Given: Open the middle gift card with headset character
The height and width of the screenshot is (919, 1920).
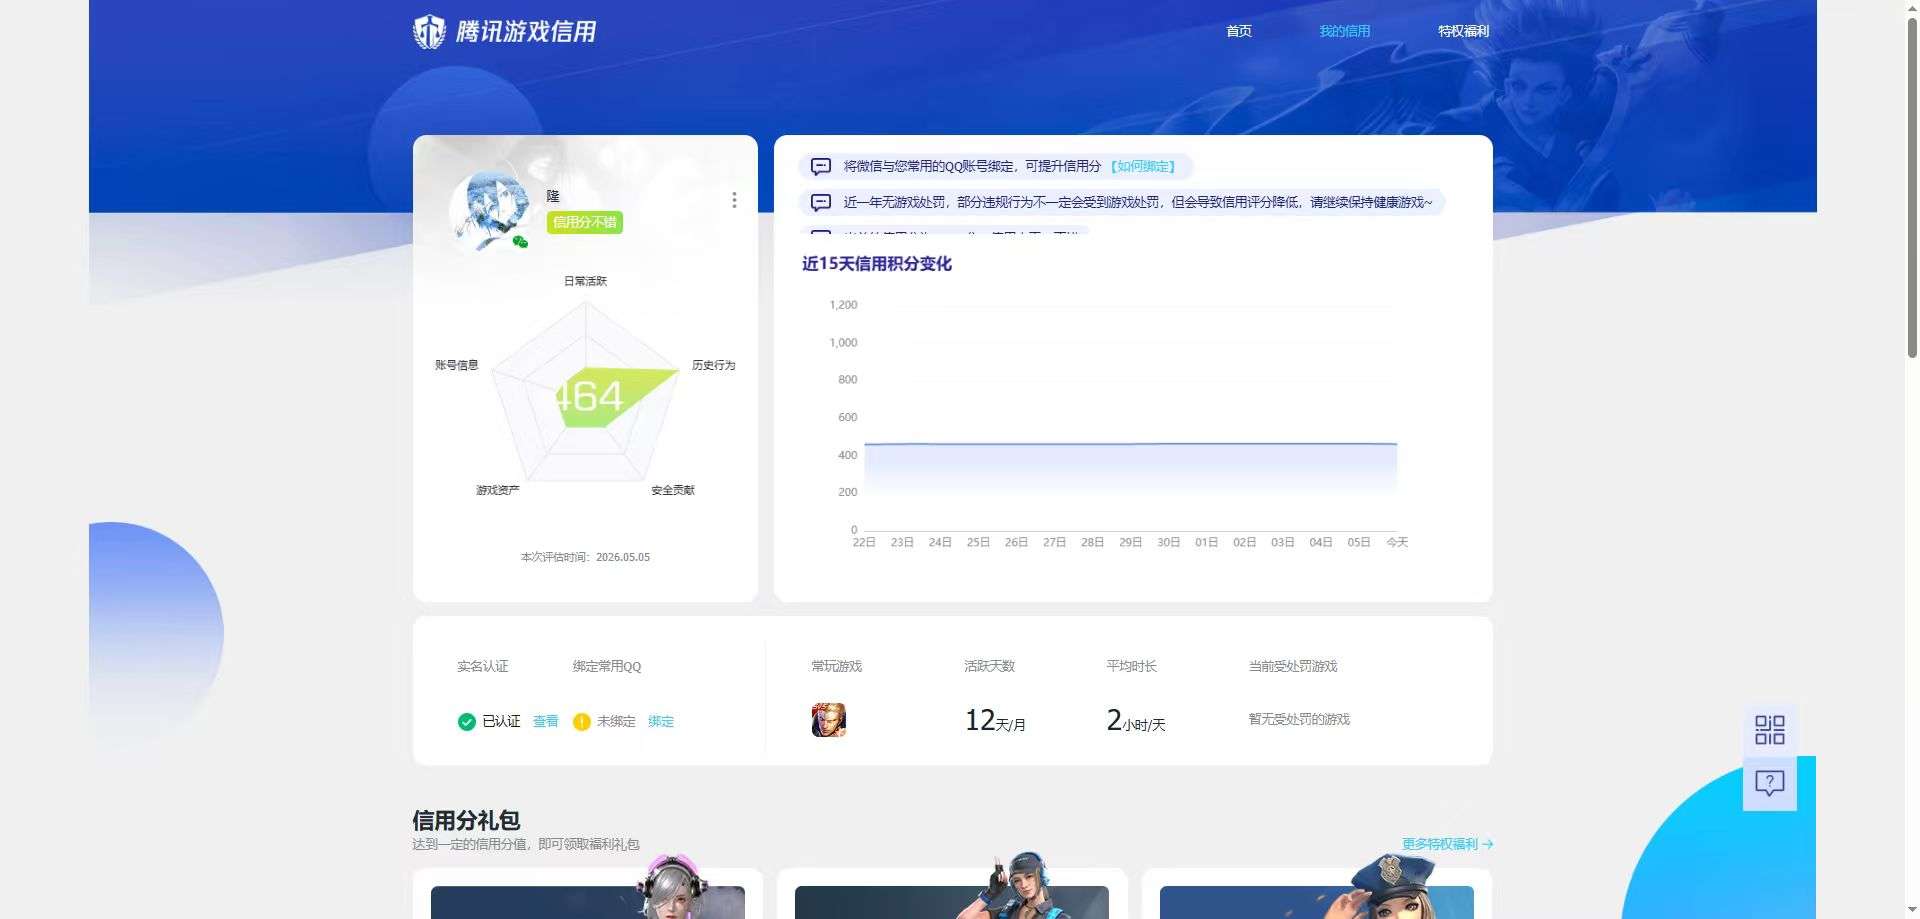Looking at the screenshot, I should click(952, 893).
